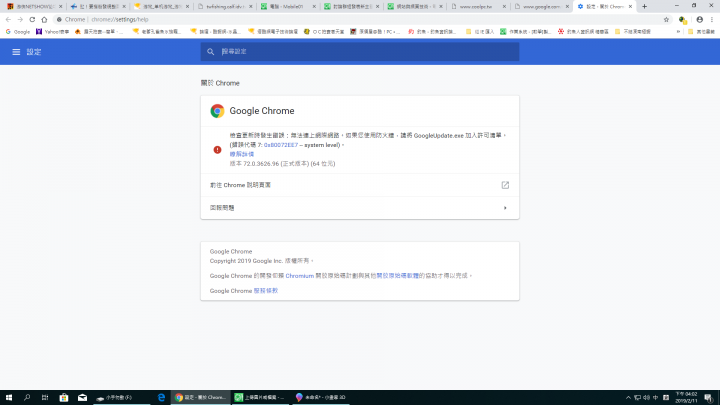Open Chrome three-dot menu
Screen dimensions: 720x405
tap(712, 19)
